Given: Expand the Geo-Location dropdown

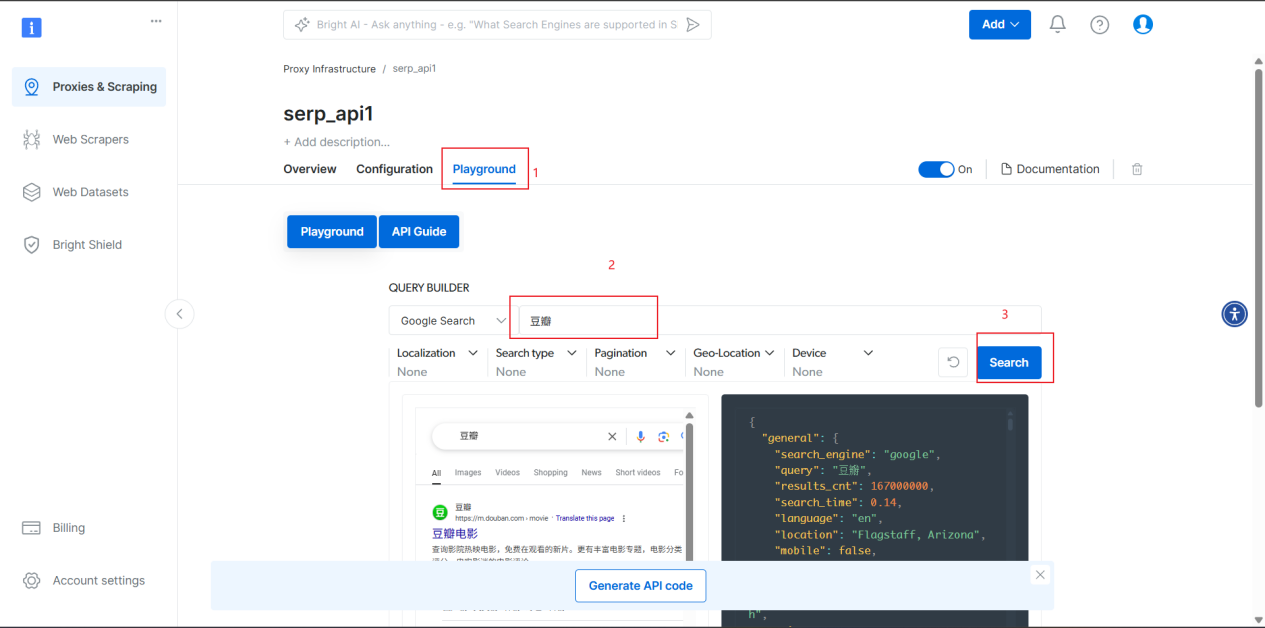Looking at the screenshot, I should [x=734, y=353].
